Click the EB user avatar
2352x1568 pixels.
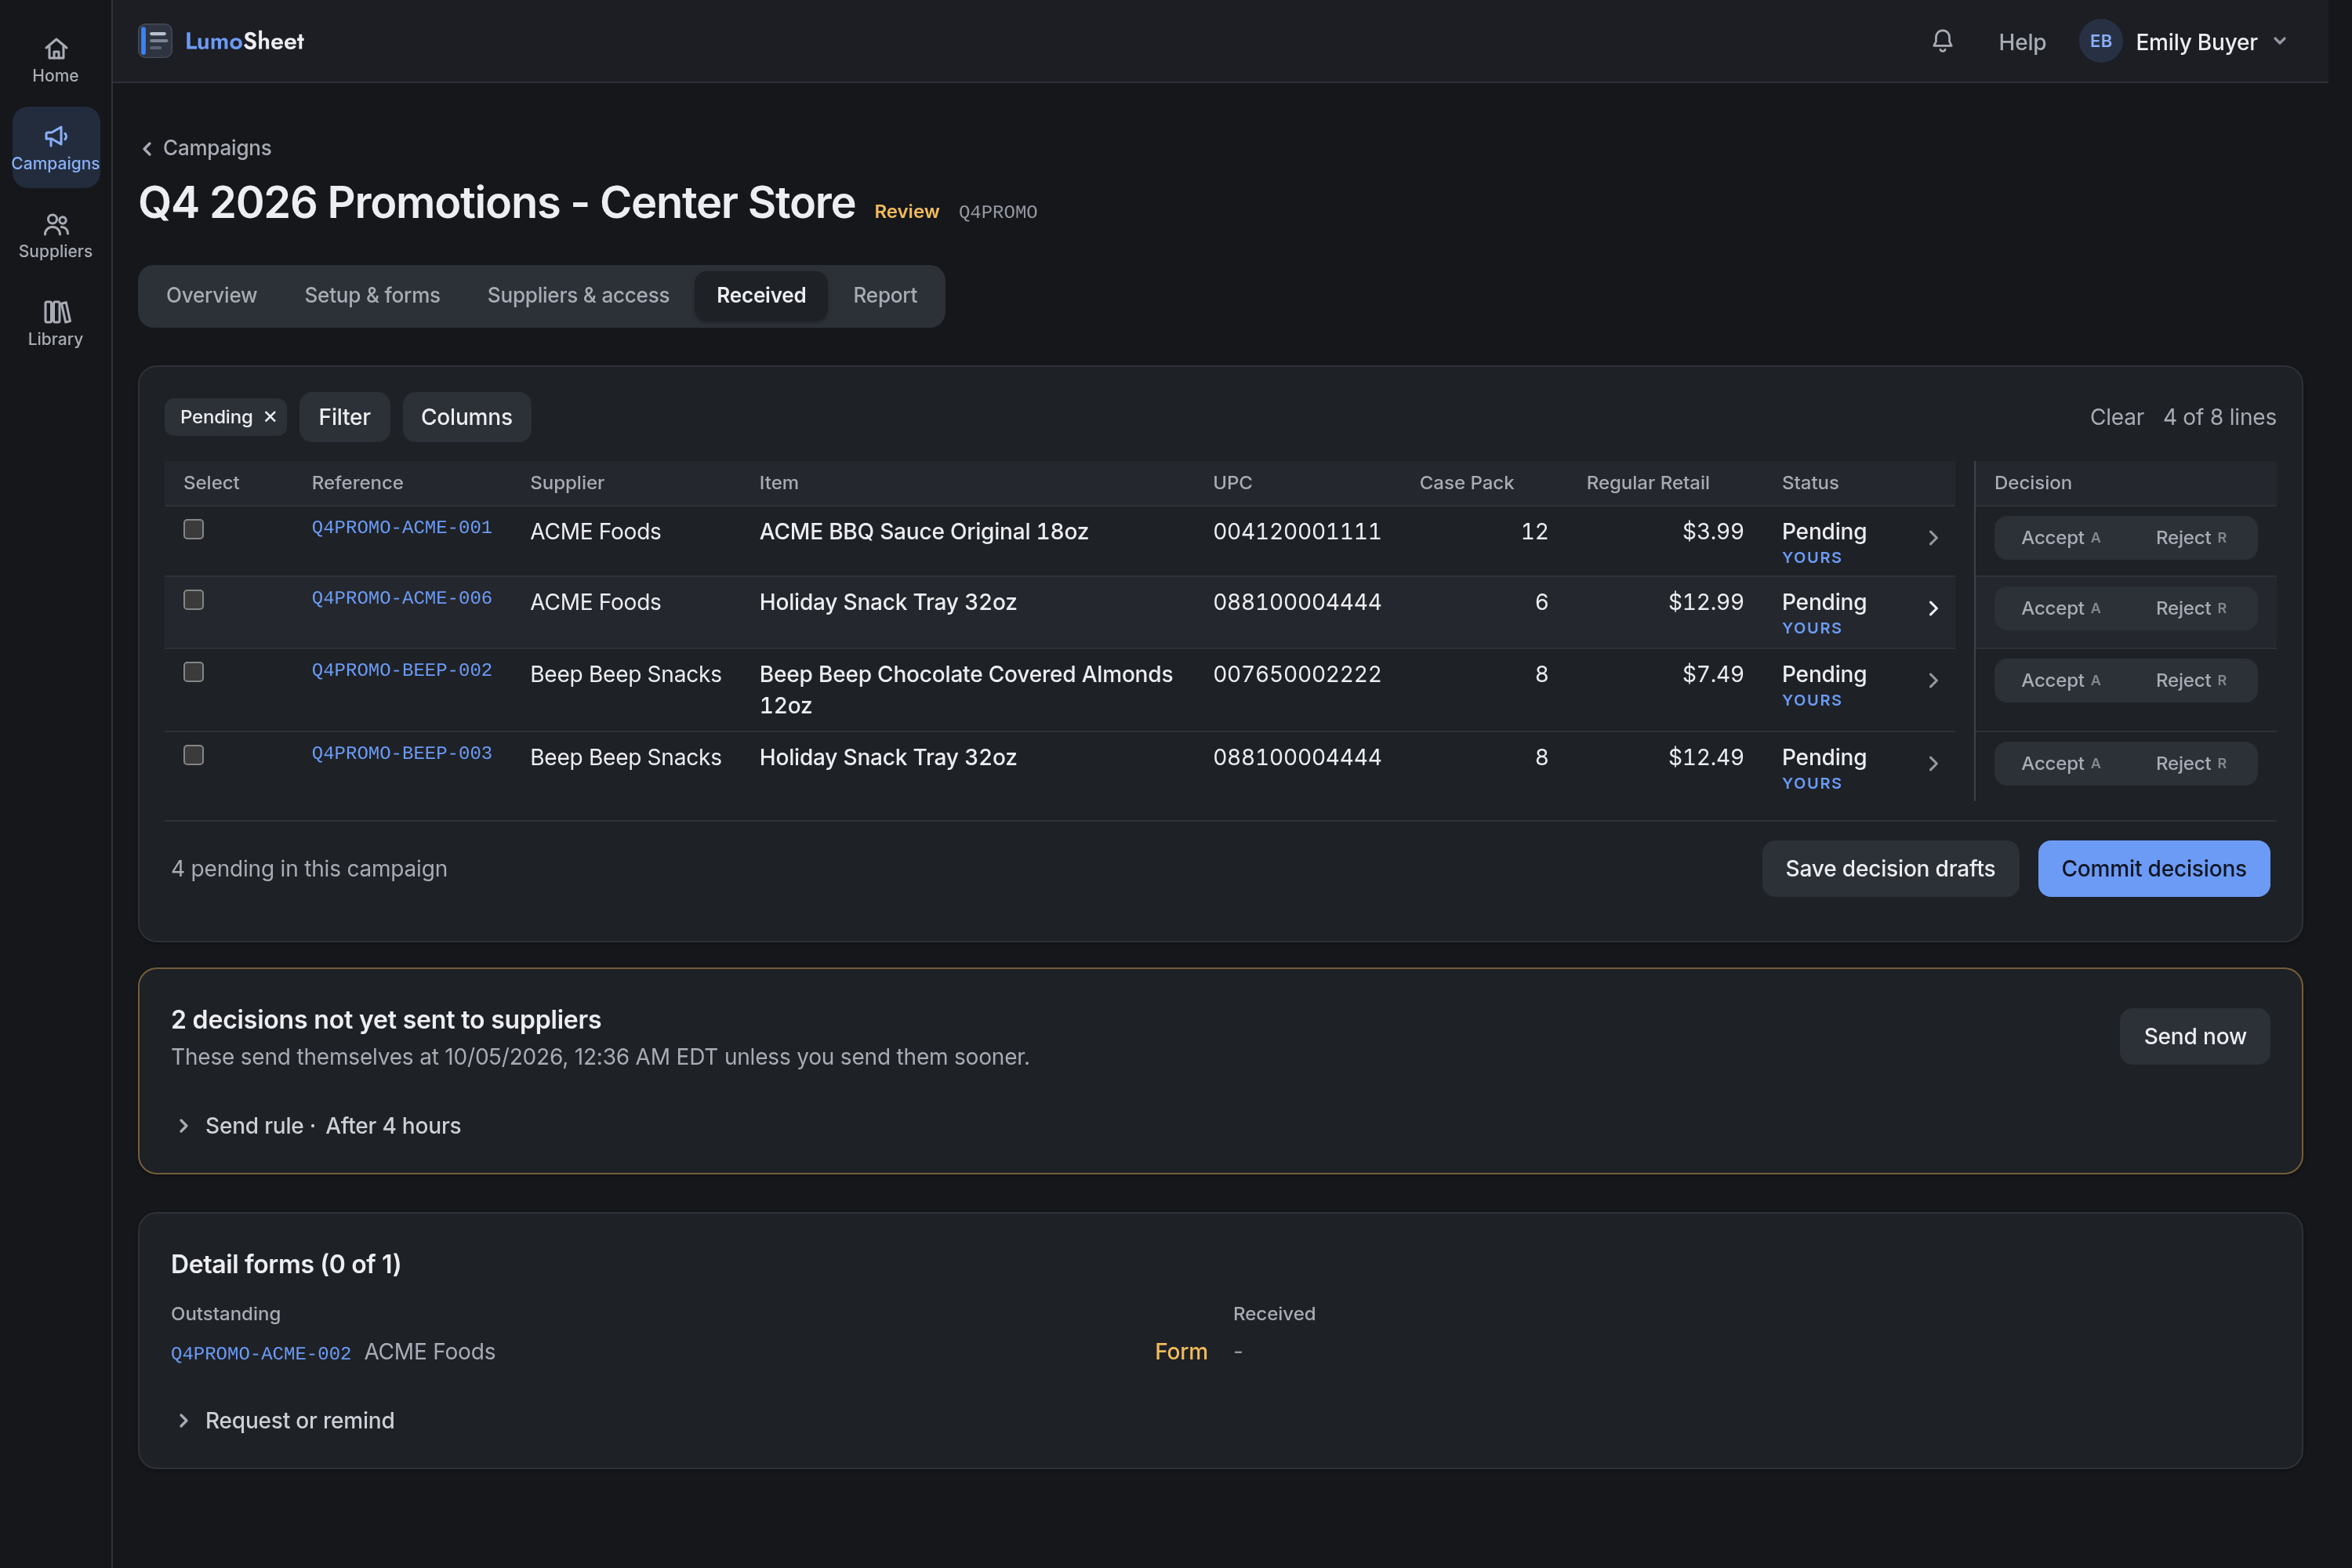pyautogui.click(x=2100, y=41)
